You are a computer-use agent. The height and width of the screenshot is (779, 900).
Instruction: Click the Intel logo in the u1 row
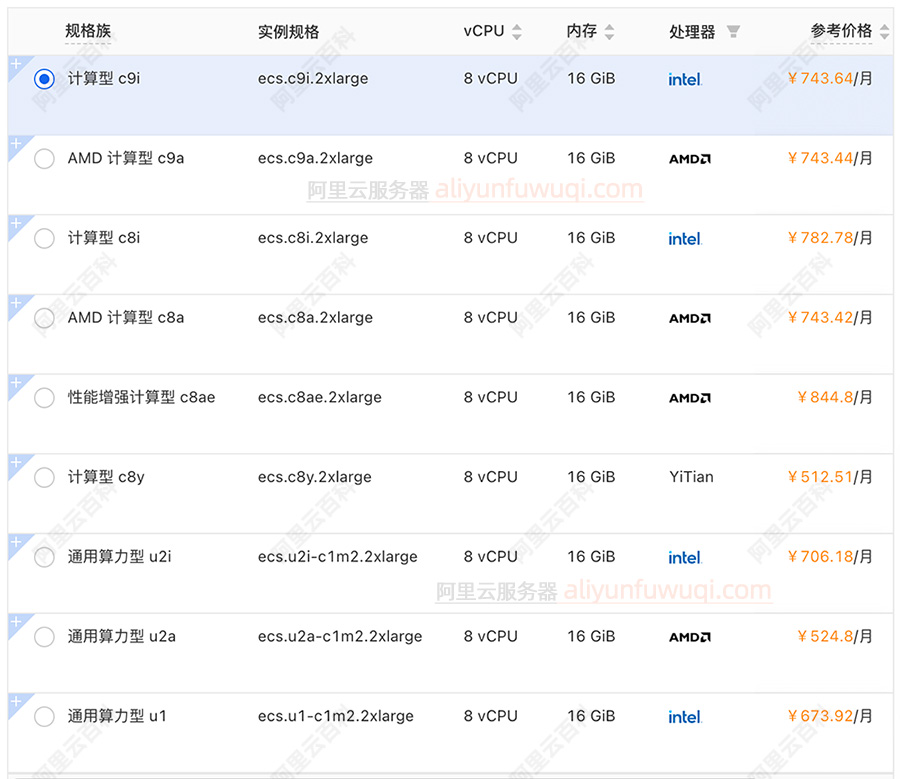point(685,717)
